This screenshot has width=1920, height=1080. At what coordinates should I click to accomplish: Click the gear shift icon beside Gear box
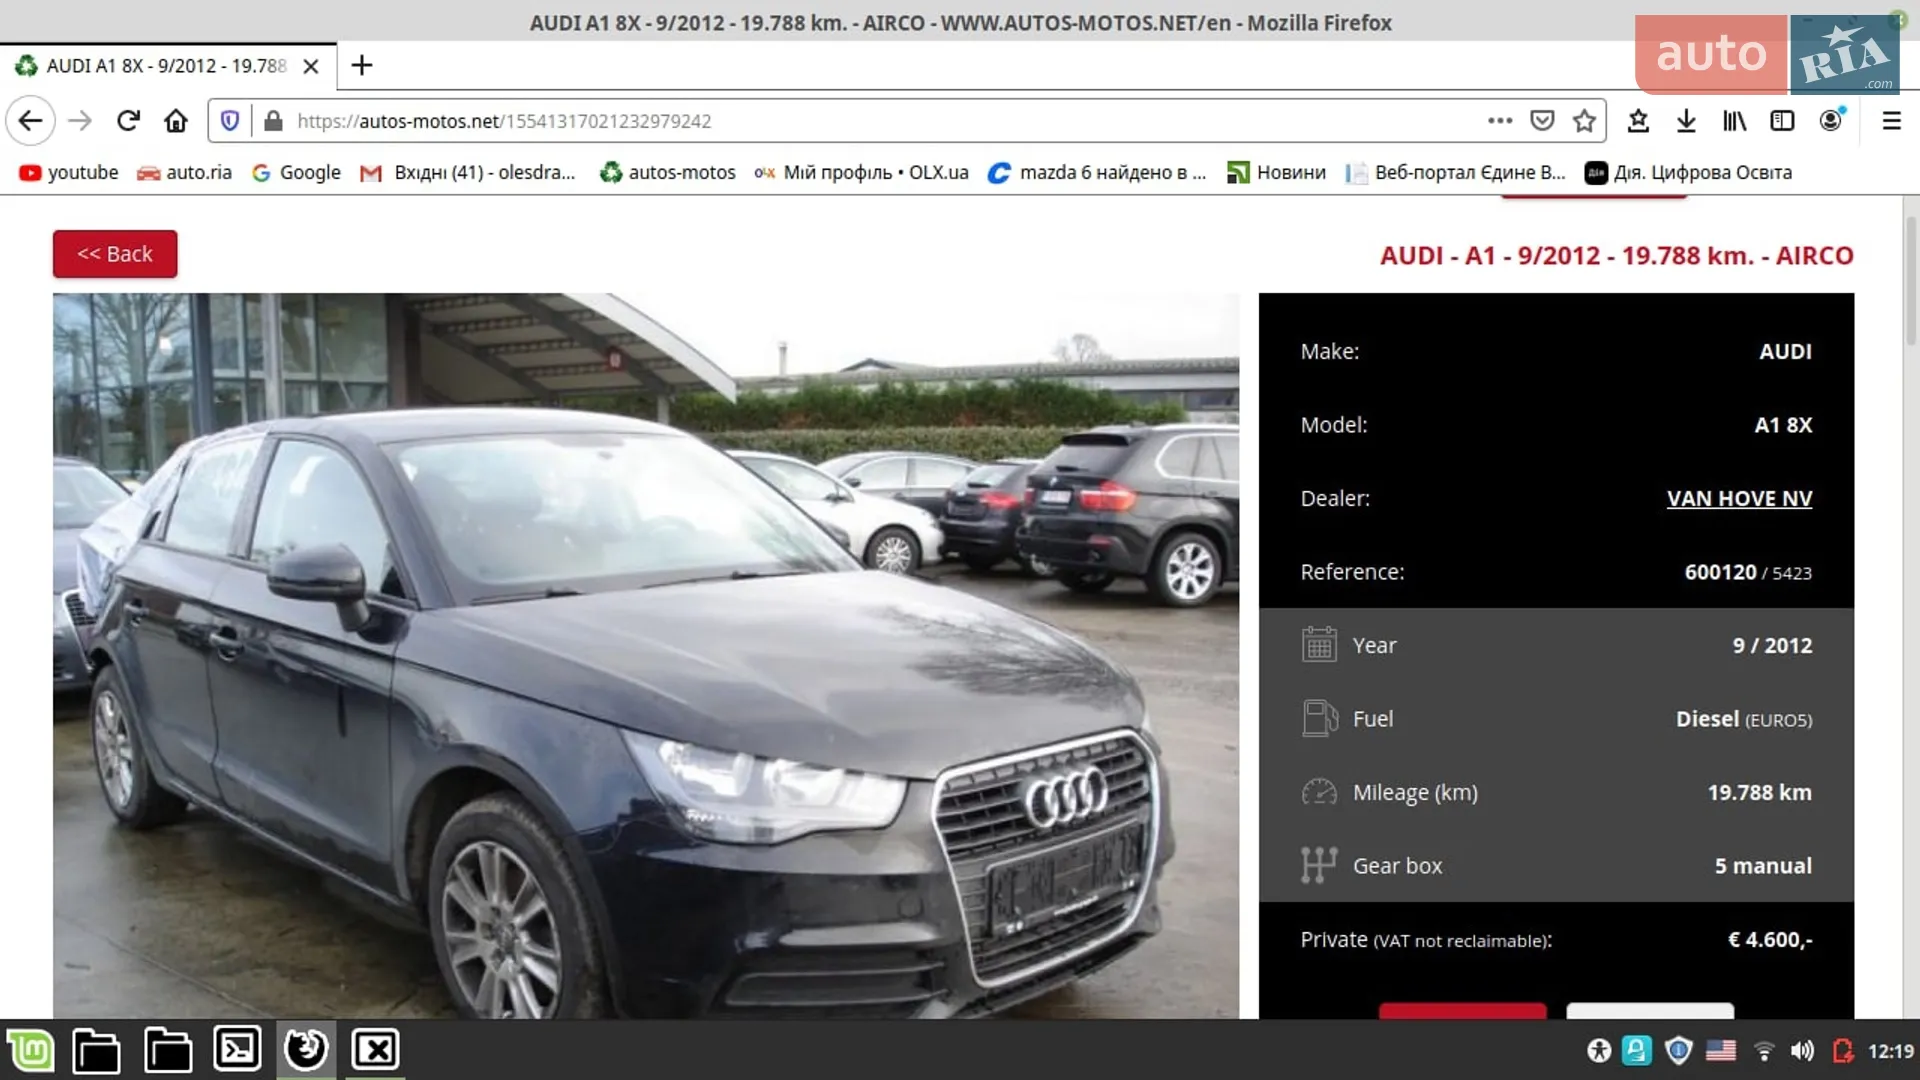[x=1319, y=865]
